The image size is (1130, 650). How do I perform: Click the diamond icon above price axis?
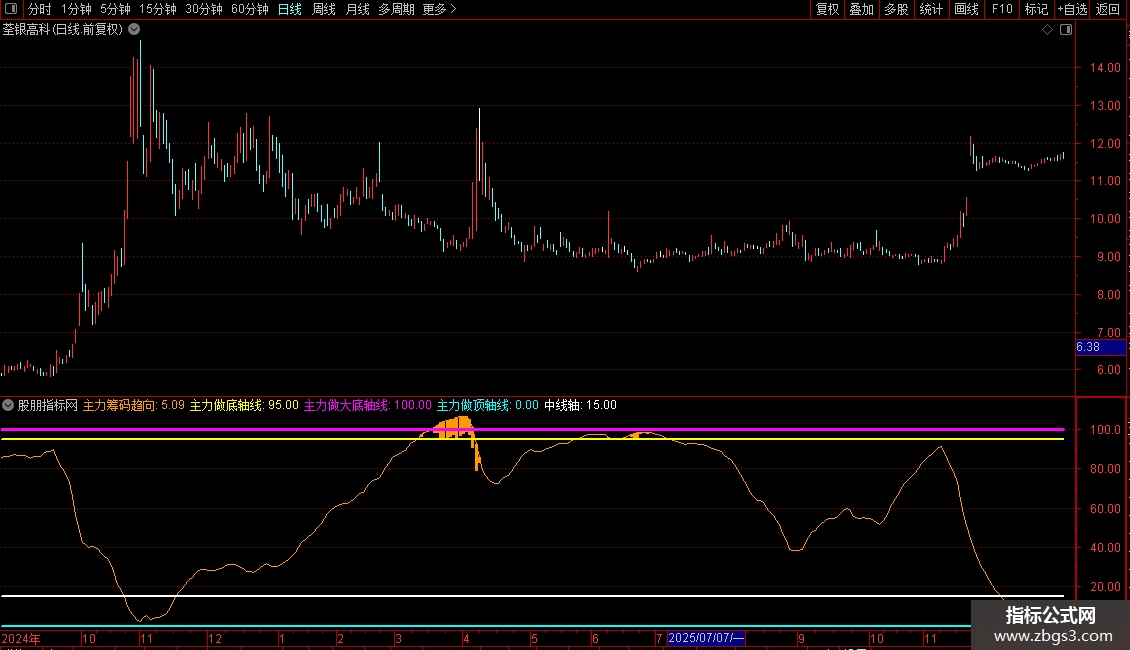1047,30
